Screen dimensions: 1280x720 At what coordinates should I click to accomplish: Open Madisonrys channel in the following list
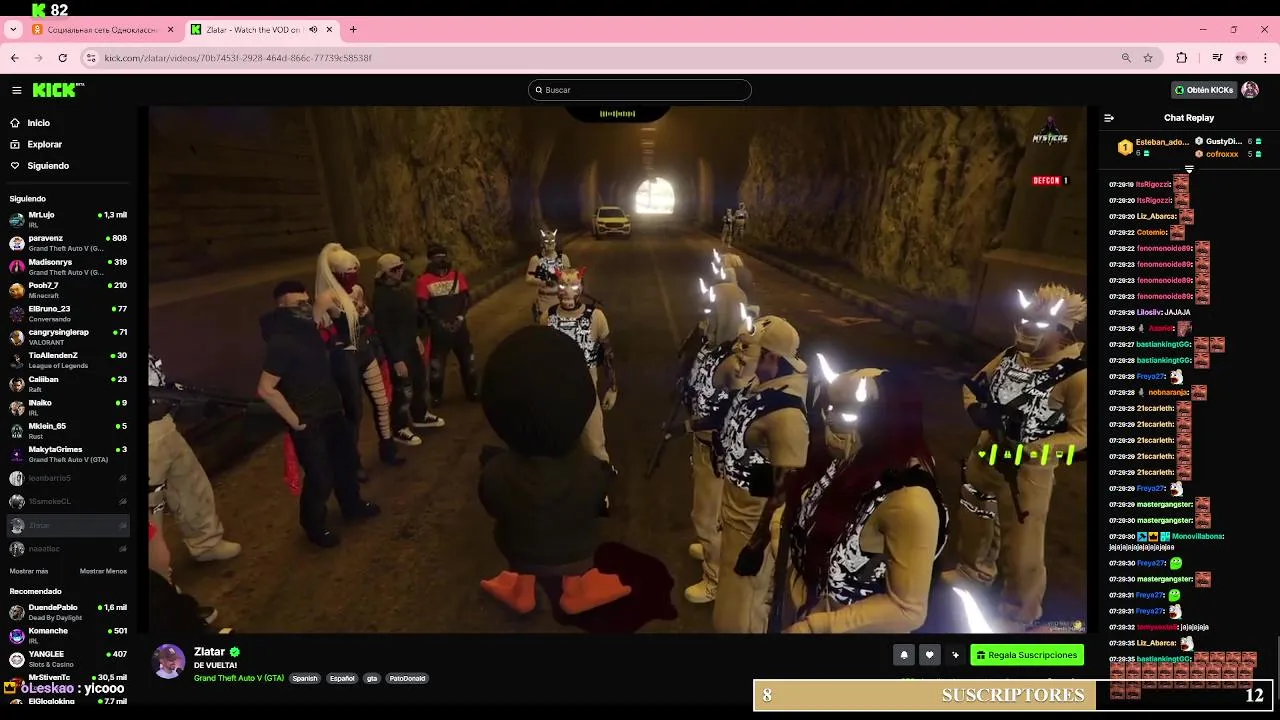pyautogui.click(x=68, y=267)
